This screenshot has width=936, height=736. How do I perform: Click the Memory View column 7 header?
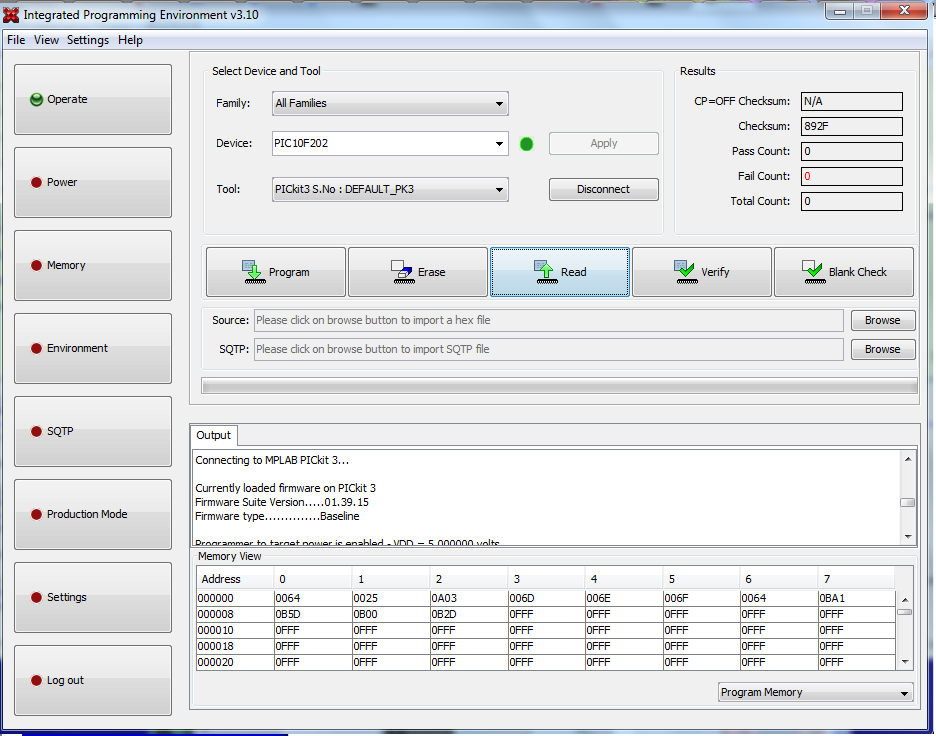click(856, 579)
